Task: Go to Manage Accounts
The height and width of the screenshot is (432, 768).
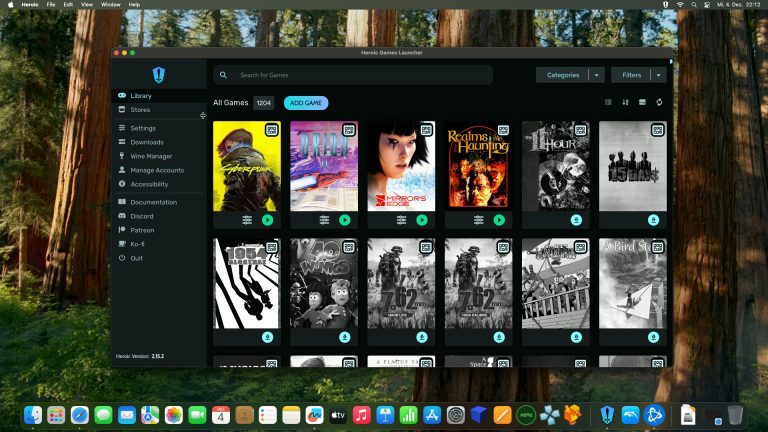Action: [x=159, y=170]
